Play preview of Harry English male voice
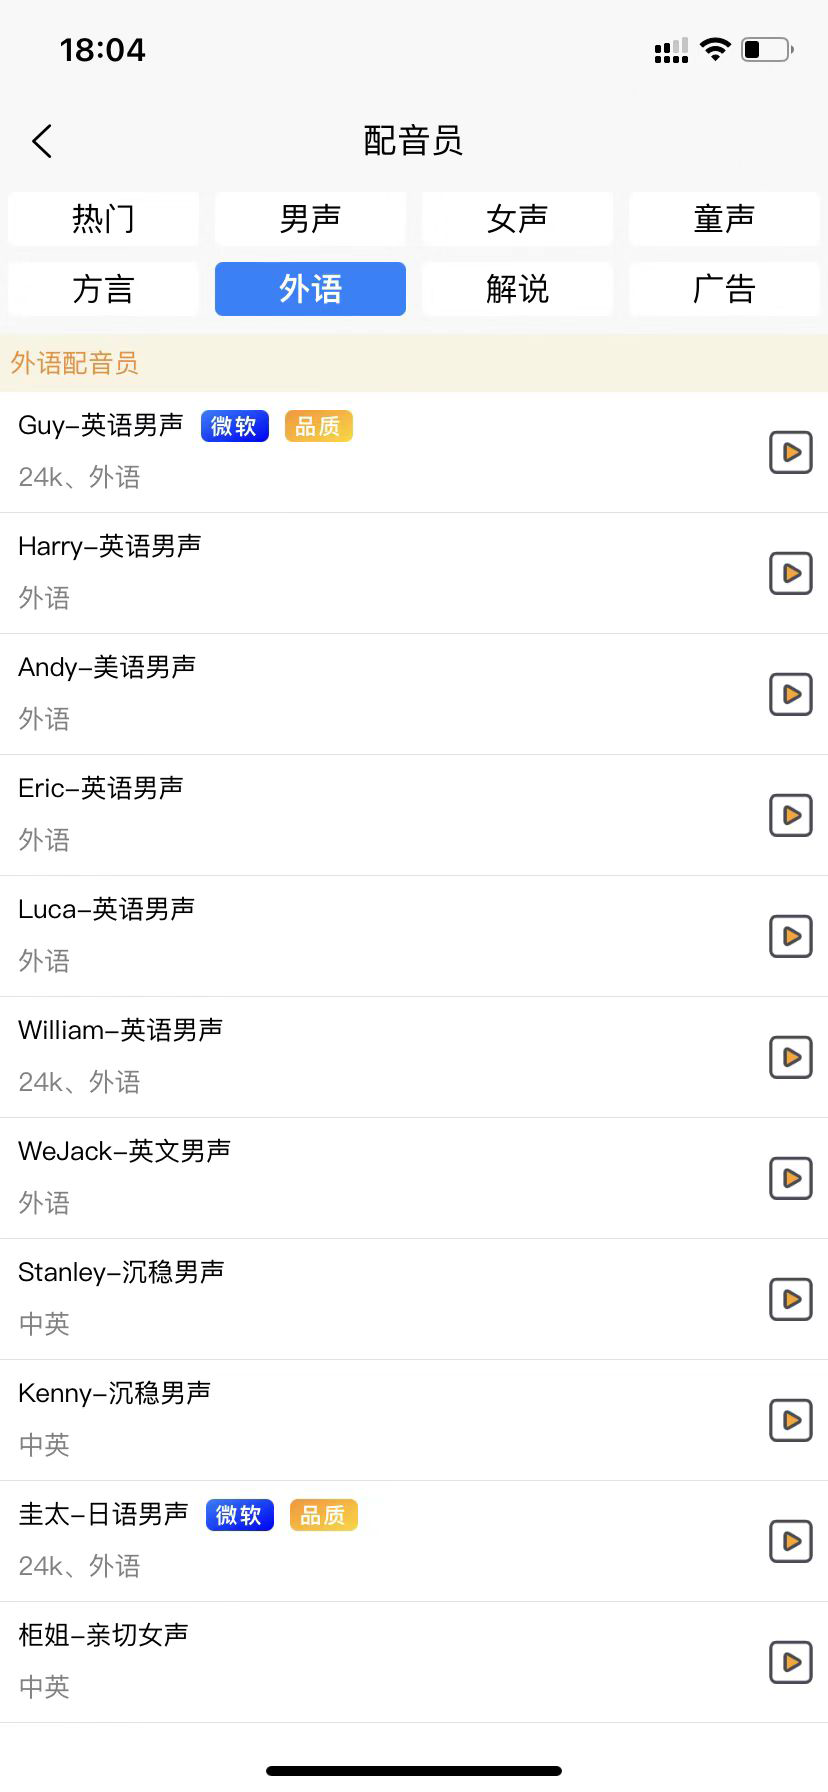Screen dimensions: 828x1792 coord(791,573)
